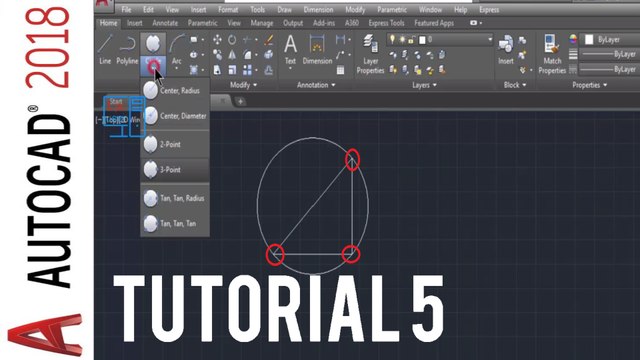640x360 pixels.
Task: Expand the Layers panel
Action: [424, 85]
